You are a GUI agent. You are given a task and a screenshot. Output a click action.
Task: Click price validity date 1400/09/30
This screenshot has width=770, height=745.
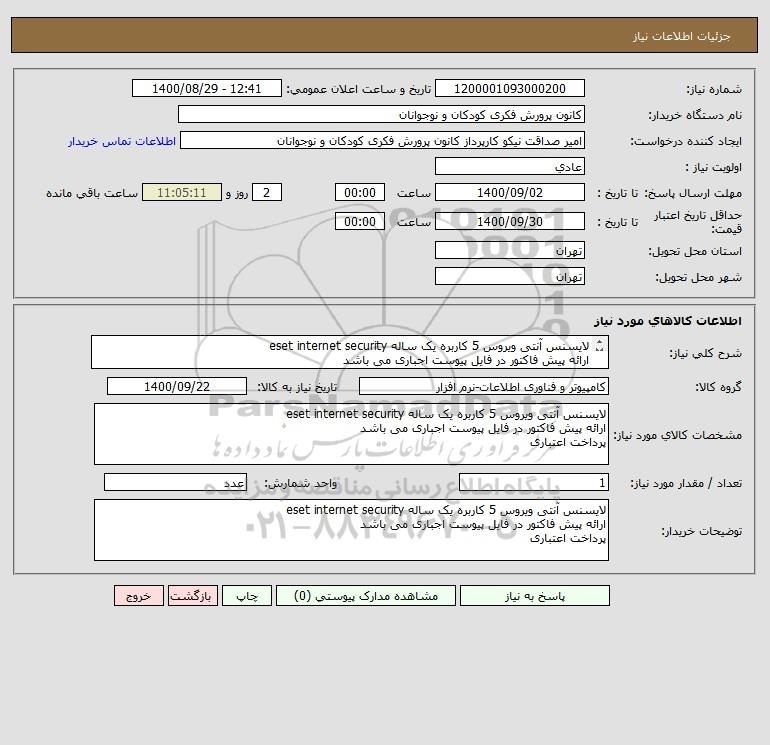coord(510,221)
